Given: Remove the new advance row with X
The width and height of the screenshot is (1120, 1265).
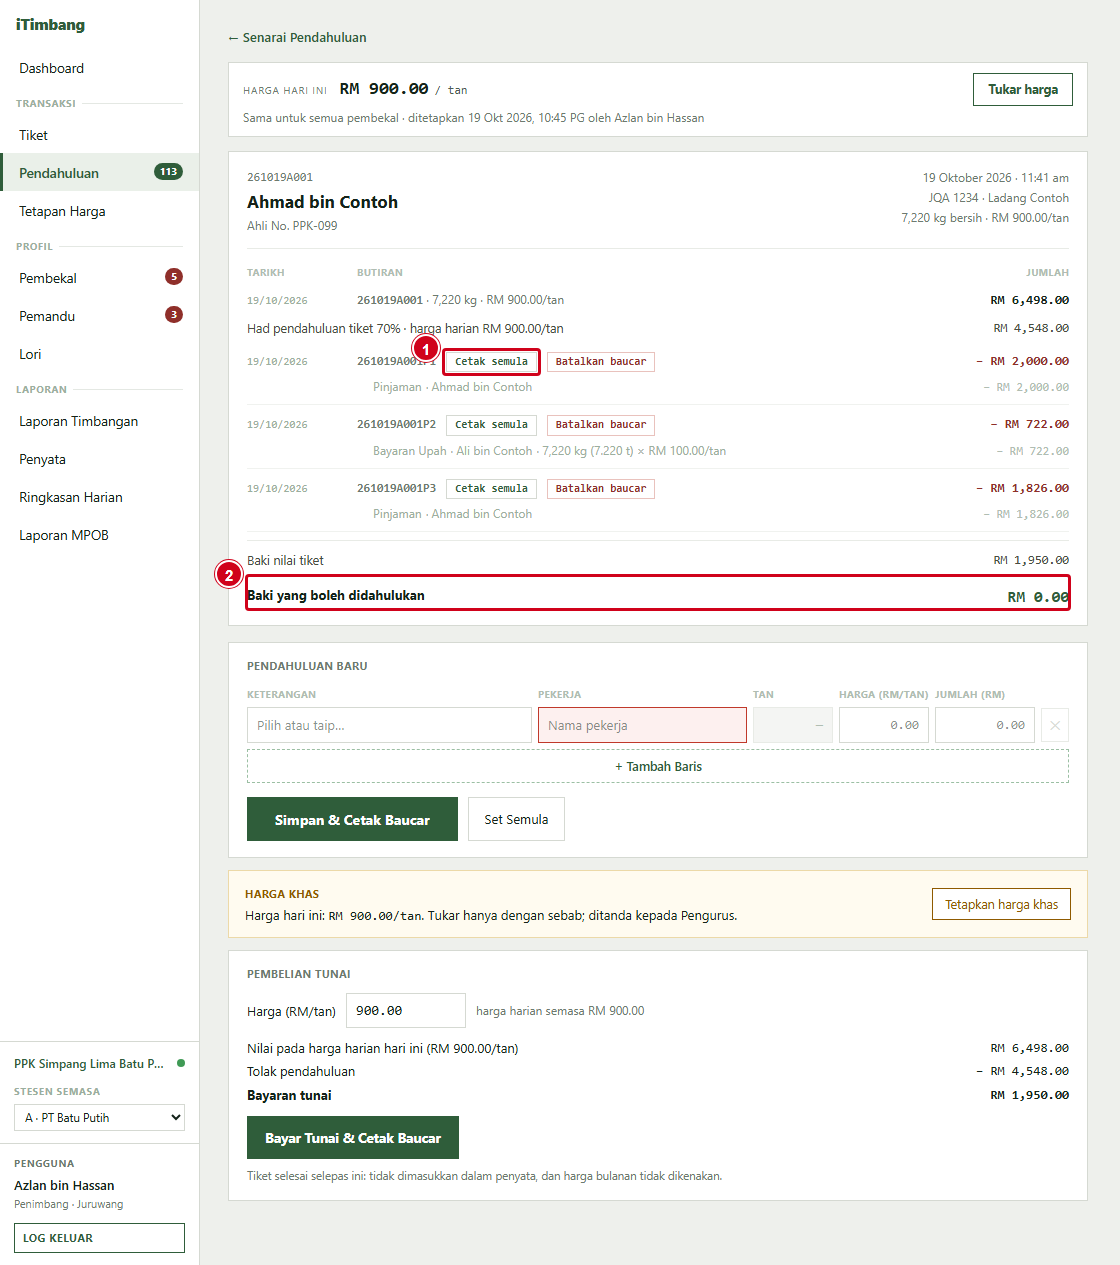Looking at the screenshot, I should [x=1055, y=725].
